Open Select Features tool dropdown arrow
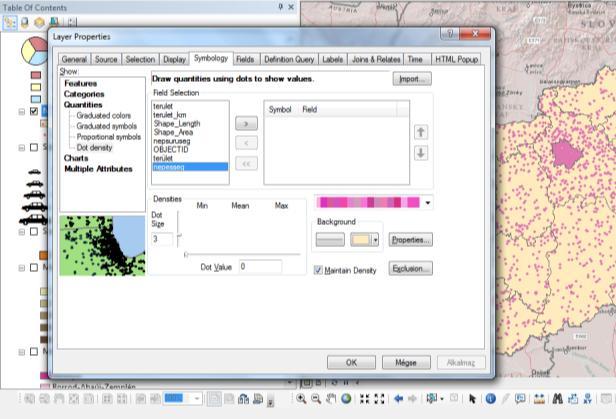The height and width of the screenshot is (419, 616). (442, 399)
